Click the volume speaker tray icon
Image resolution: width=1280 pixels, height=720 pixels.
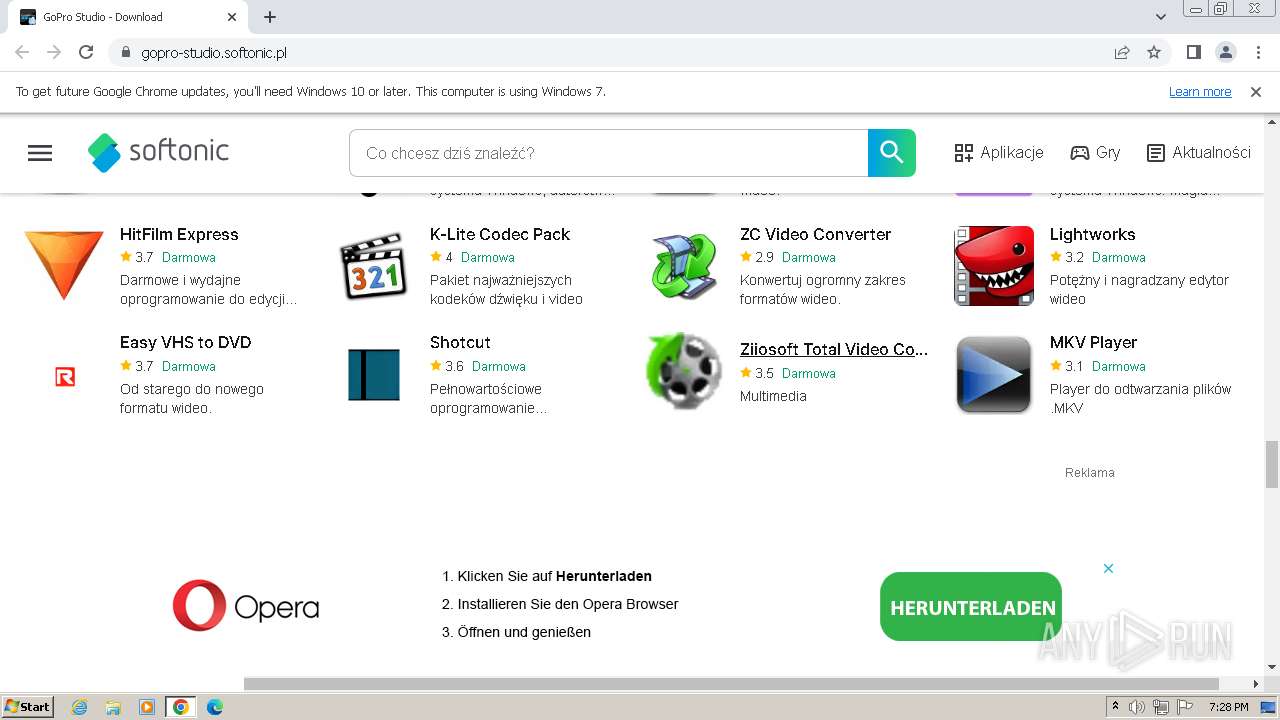(x=1137, y=707)
